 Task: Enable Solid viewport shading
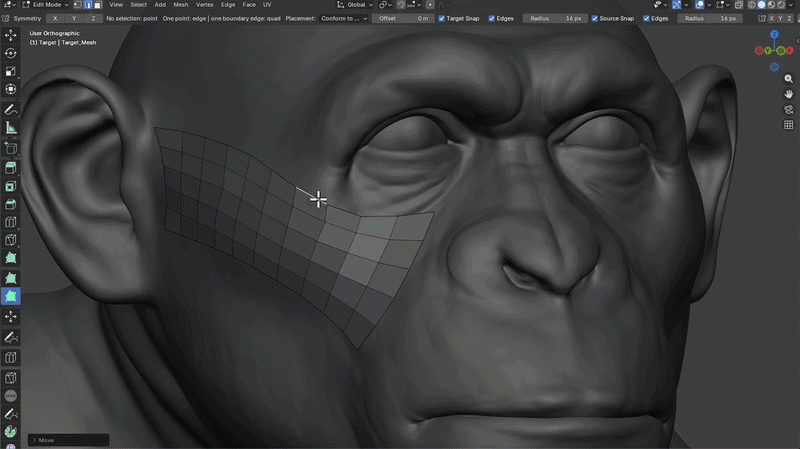click(x=761, y=5)
